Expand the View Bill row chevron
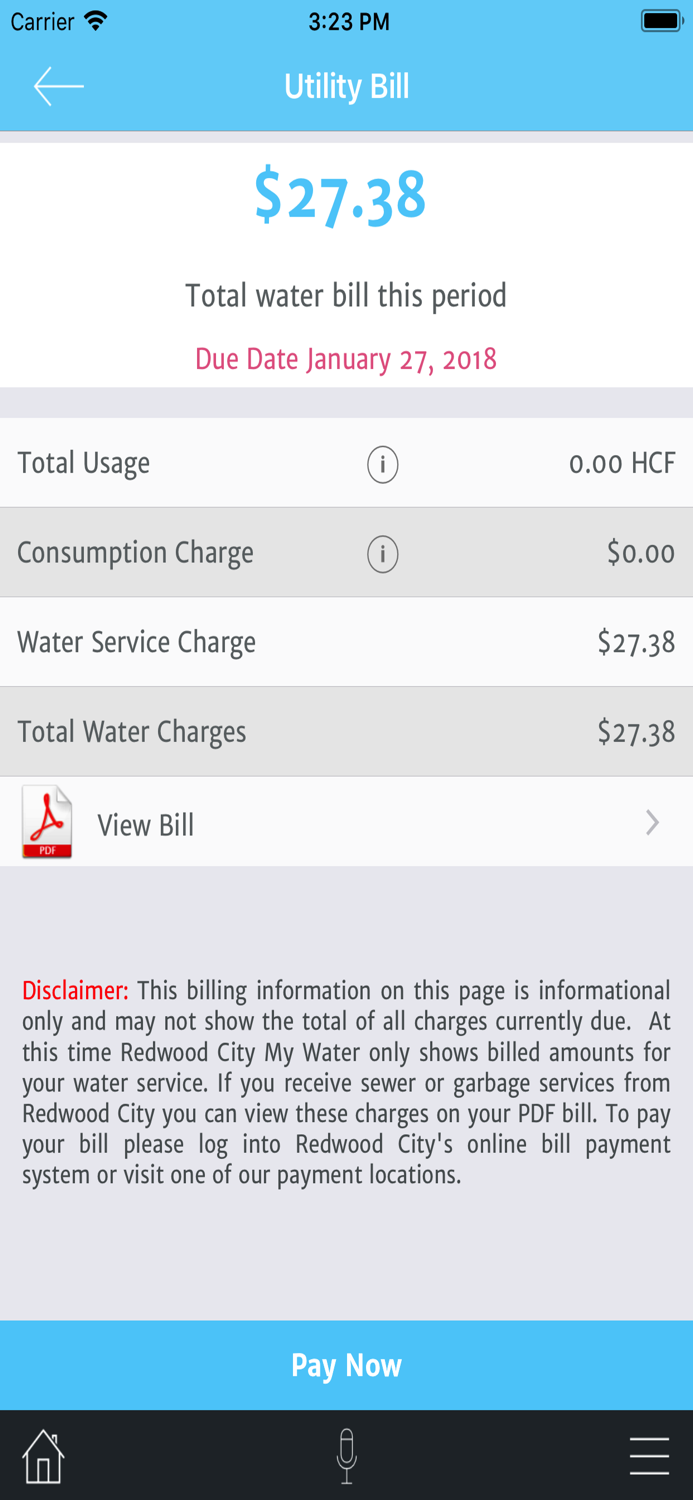693x1500 pixels. (652, 822)
